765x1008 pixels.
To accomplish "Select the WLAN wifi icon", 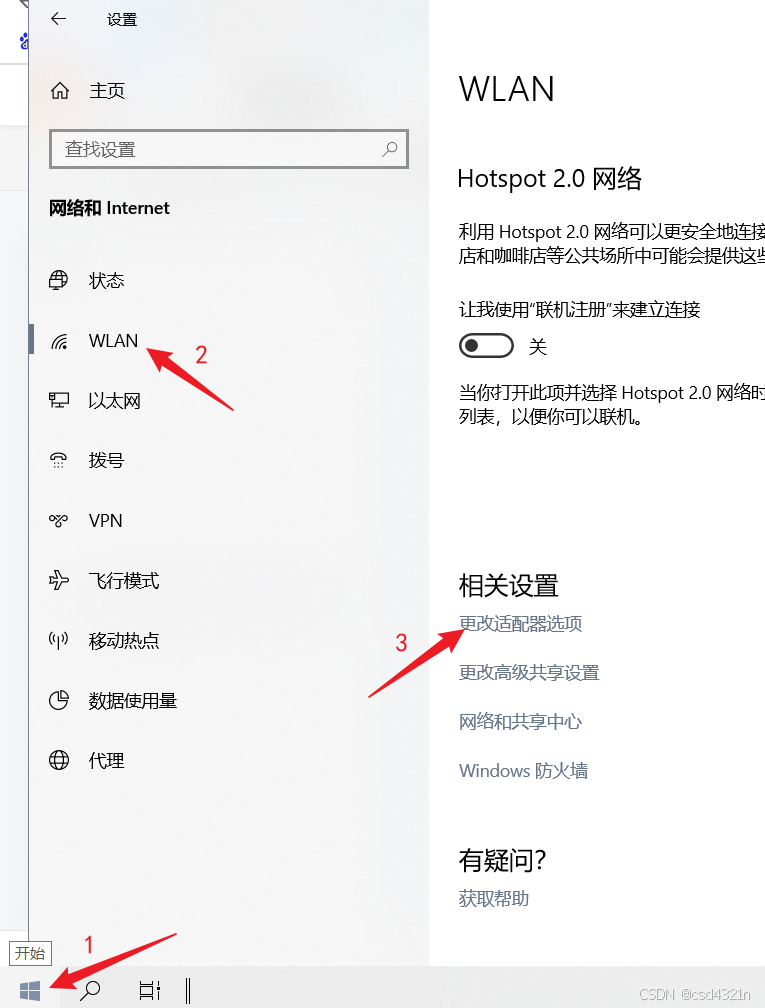I will [x=59, y=341].
